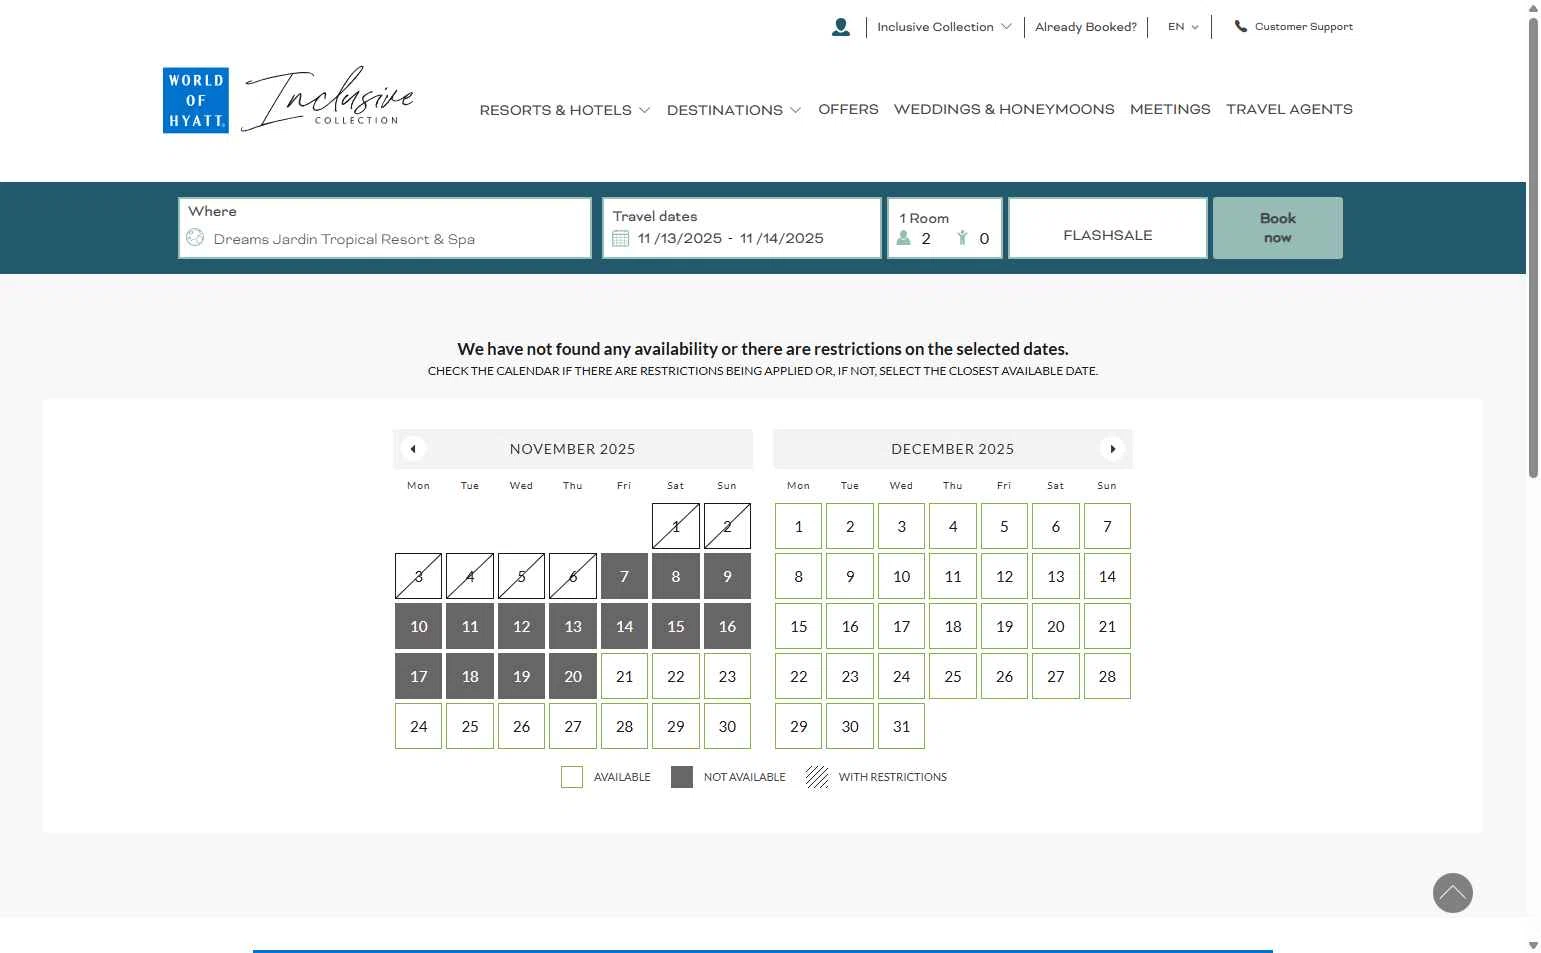Select November 23 in the calendar

727,676
